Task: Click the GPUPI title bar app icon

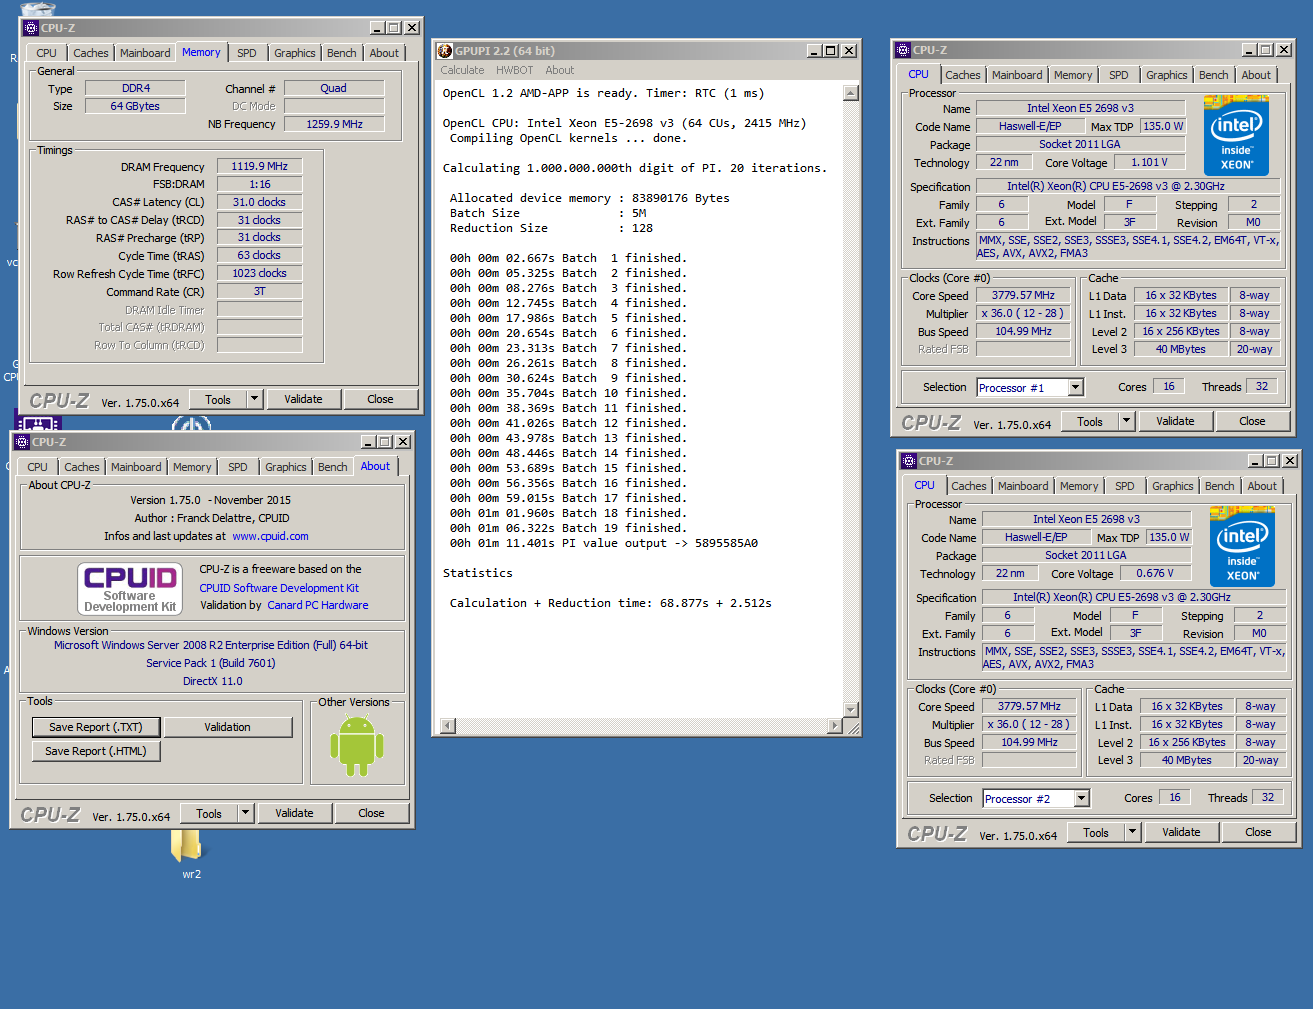Action: pos(445,51)
